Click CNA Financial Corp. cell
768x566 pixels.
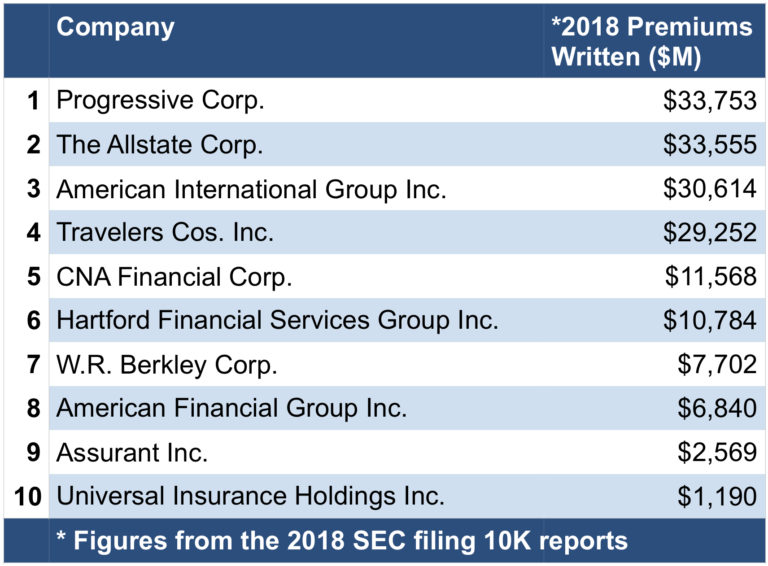point(175,277)
